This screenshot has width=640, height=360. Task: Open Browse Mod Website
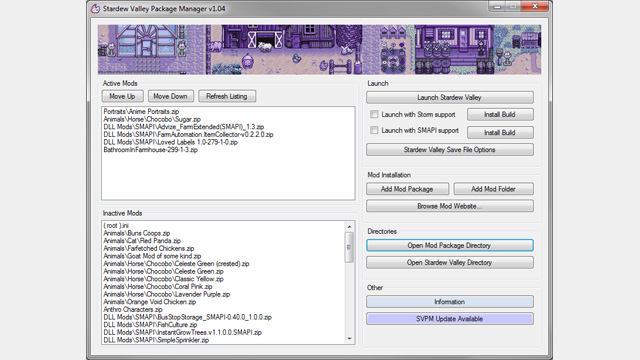pyautogui.click(x=449, y=206)
